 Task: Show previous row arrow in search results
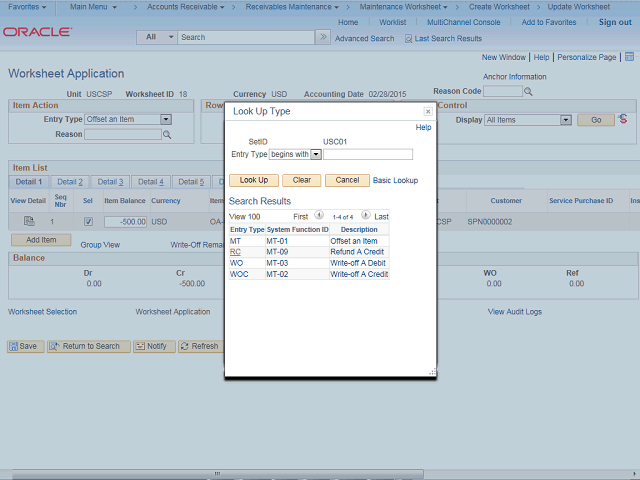pos(319,215)
